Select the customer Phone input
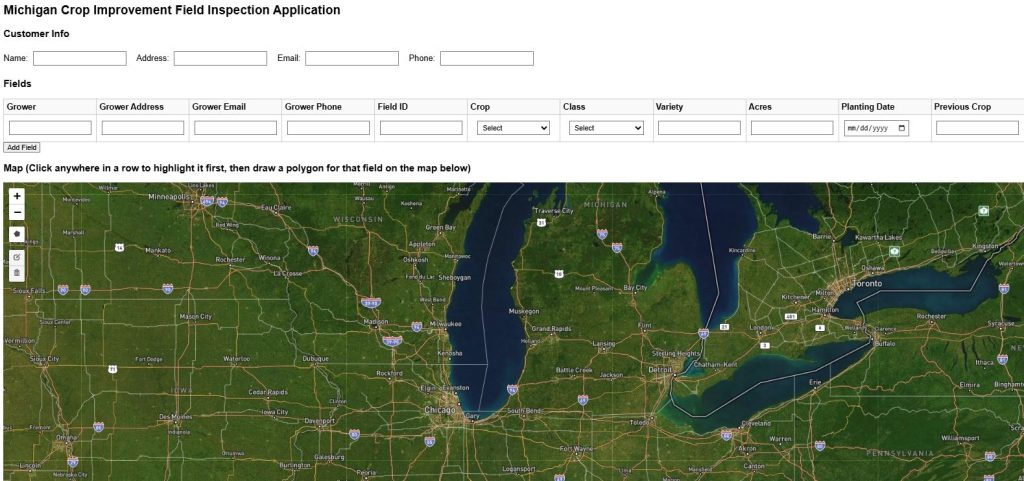This screenshot has height=481, width=1024. coord(486,59)
